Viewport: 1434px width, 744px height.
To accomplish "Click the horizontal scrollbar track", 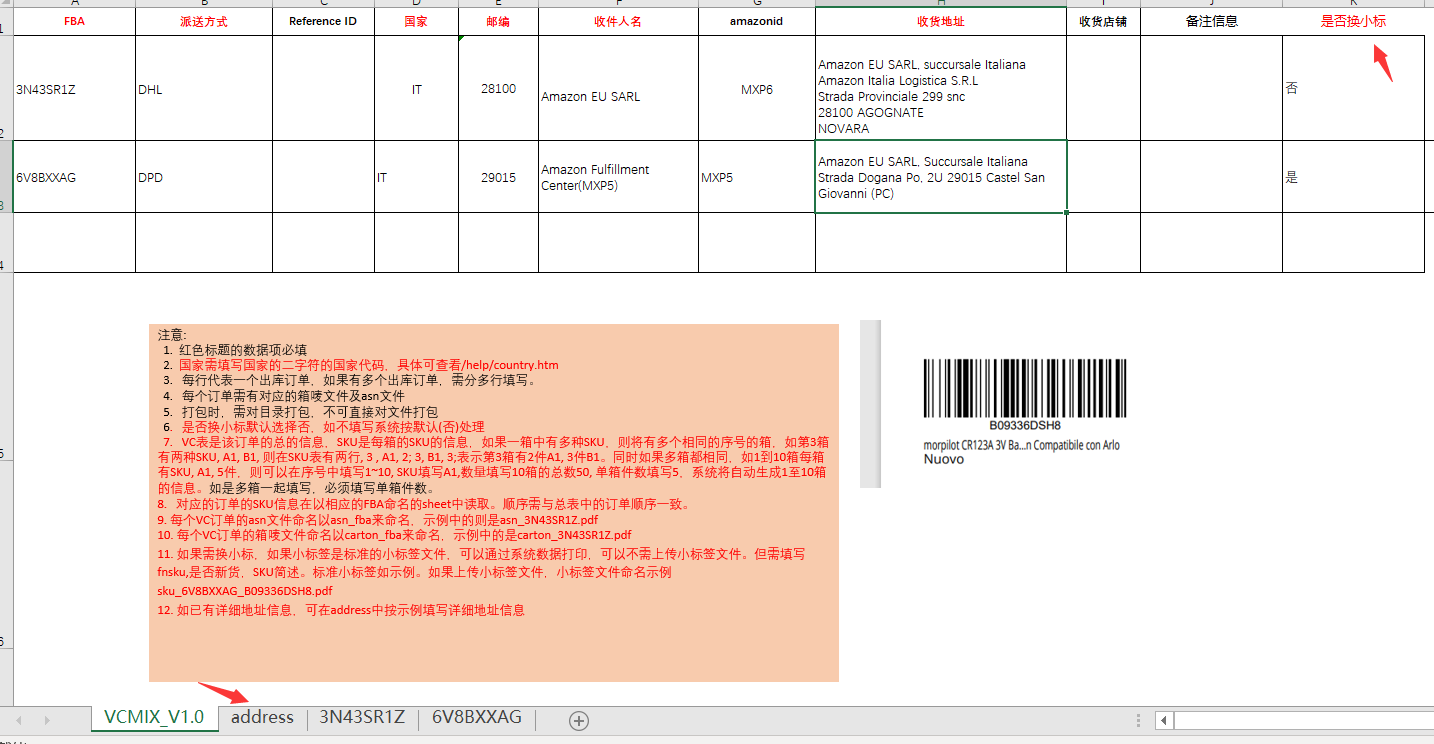I will tap(1303, 720).
